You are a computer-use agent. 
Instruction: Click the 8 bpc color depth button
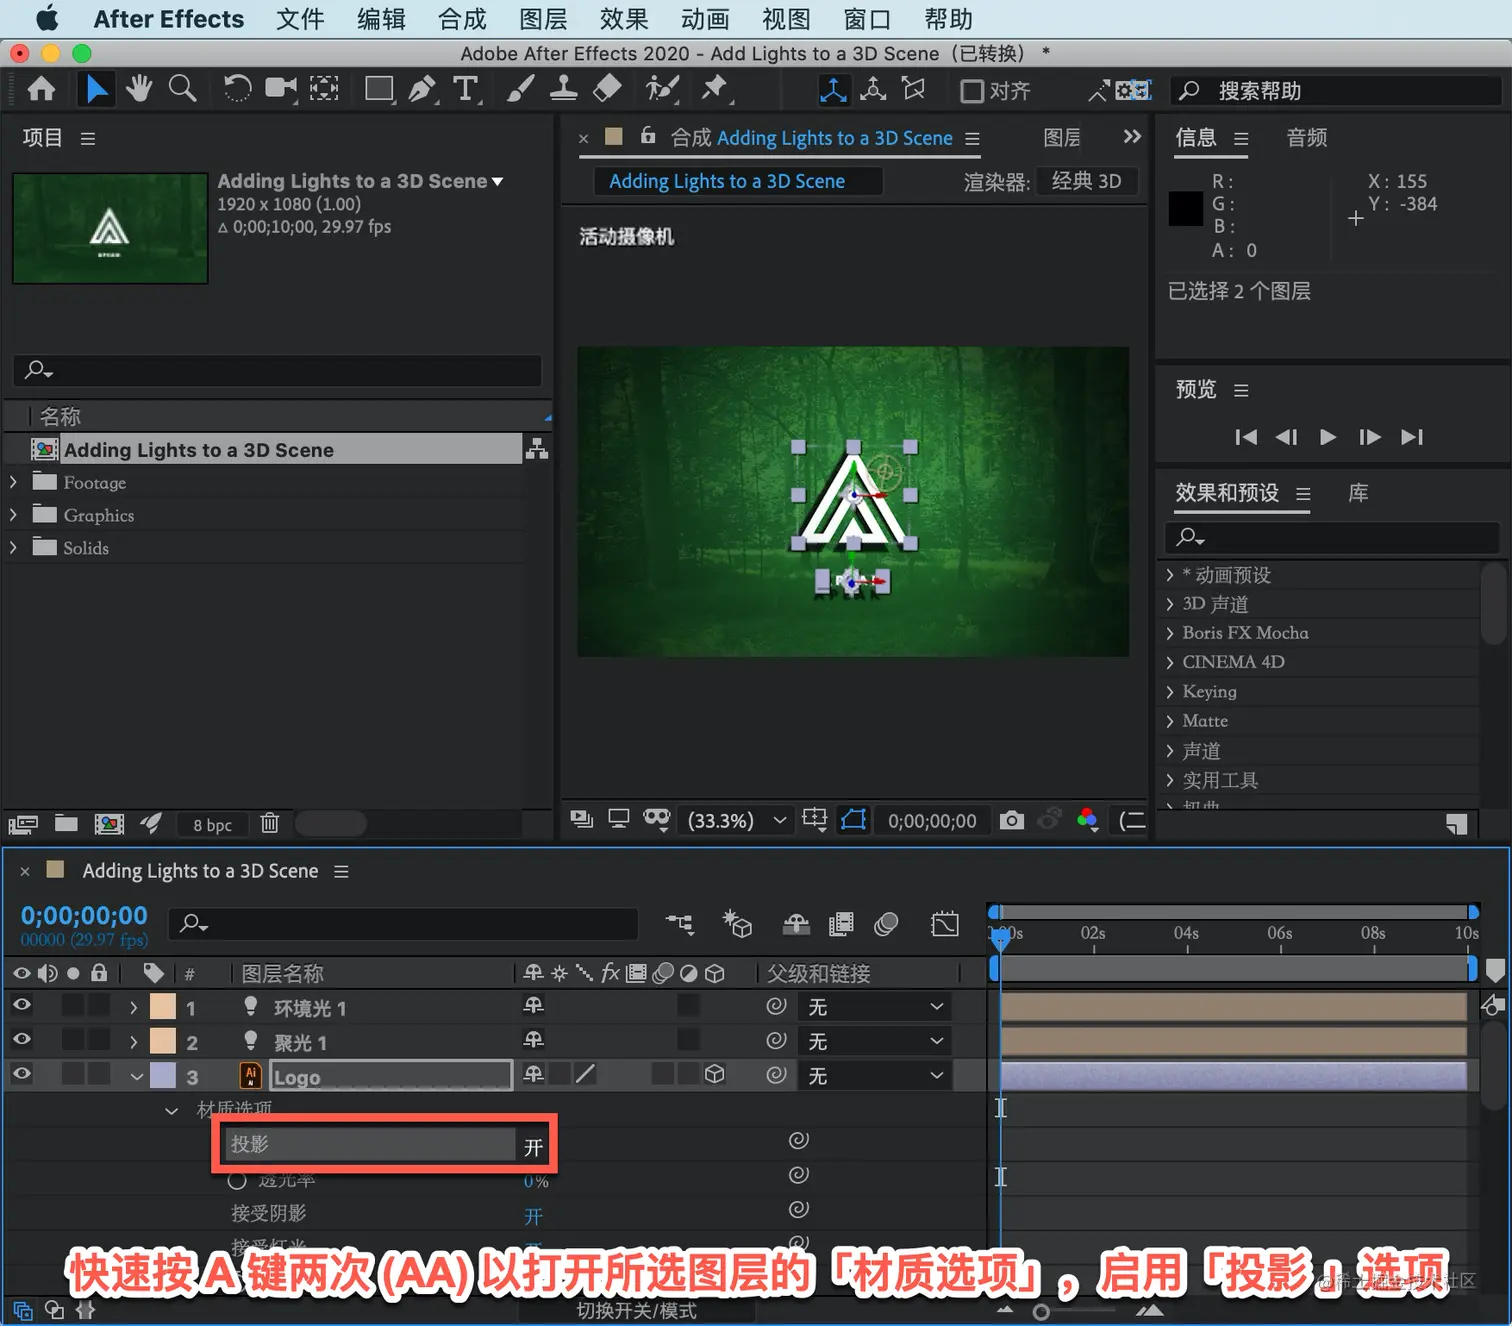click(x=213, y=825)
